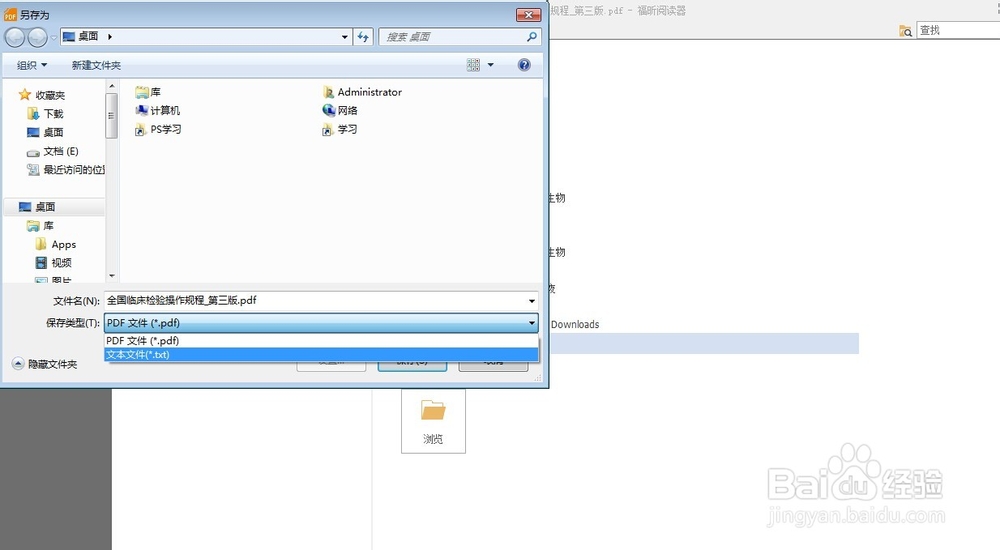Select 收藏夹 in the navigation pane

pyautogui.click(x=42, y=95)
